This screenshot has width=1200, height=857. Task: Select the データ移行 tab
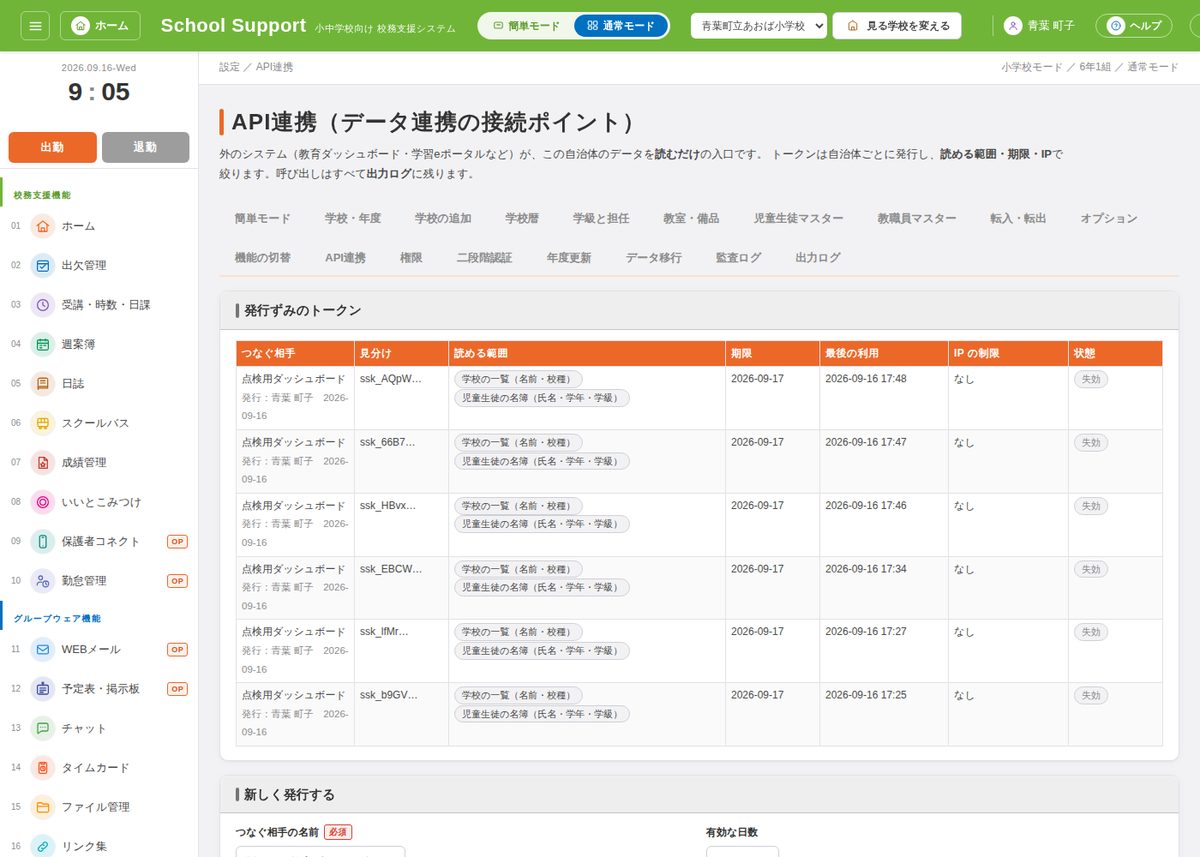click(654, 257)
